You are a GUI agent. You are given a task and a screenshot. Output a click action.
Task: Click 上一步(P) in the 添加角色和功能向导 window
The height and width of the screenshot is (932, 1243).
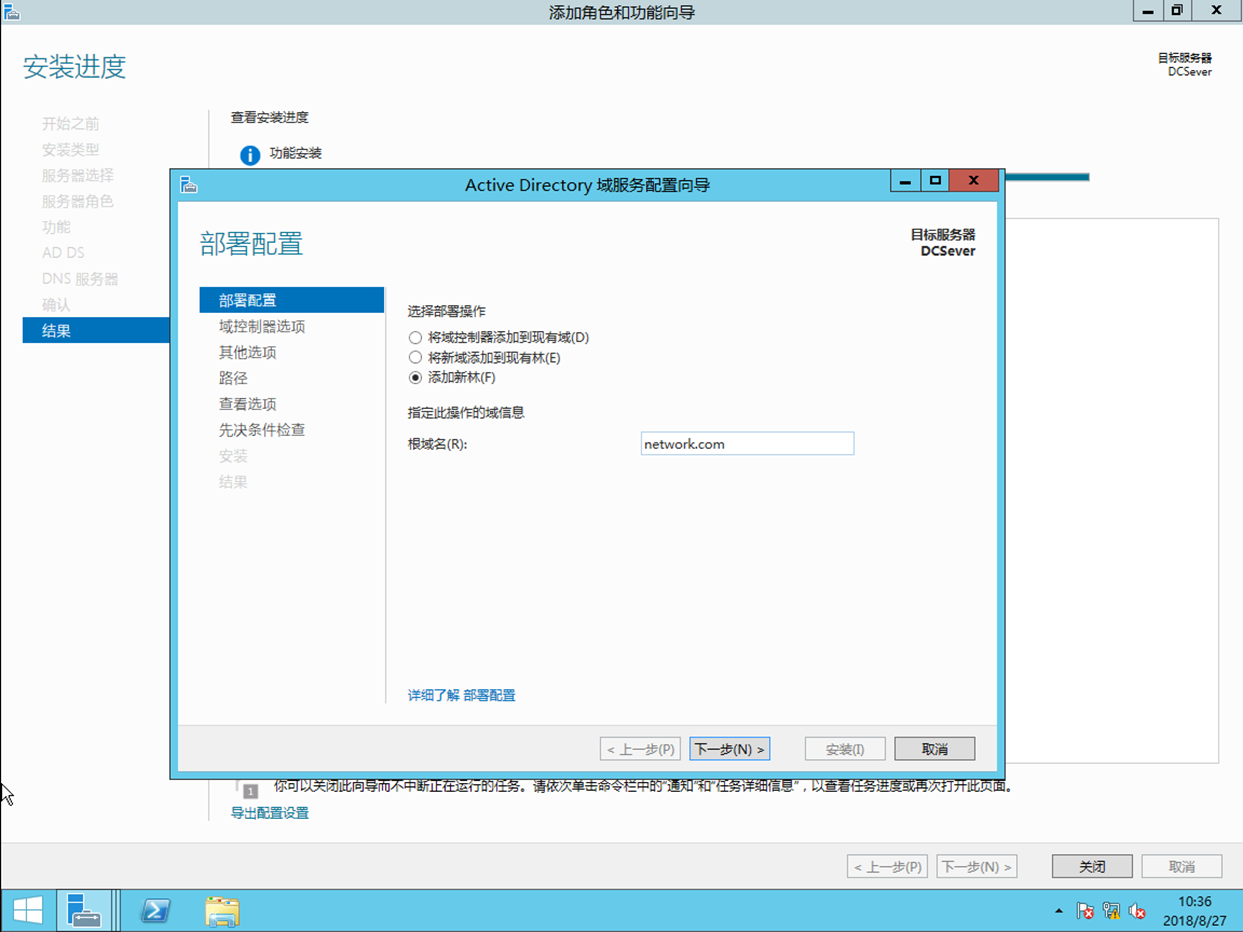pyautogui.click(x=887, y=867)
